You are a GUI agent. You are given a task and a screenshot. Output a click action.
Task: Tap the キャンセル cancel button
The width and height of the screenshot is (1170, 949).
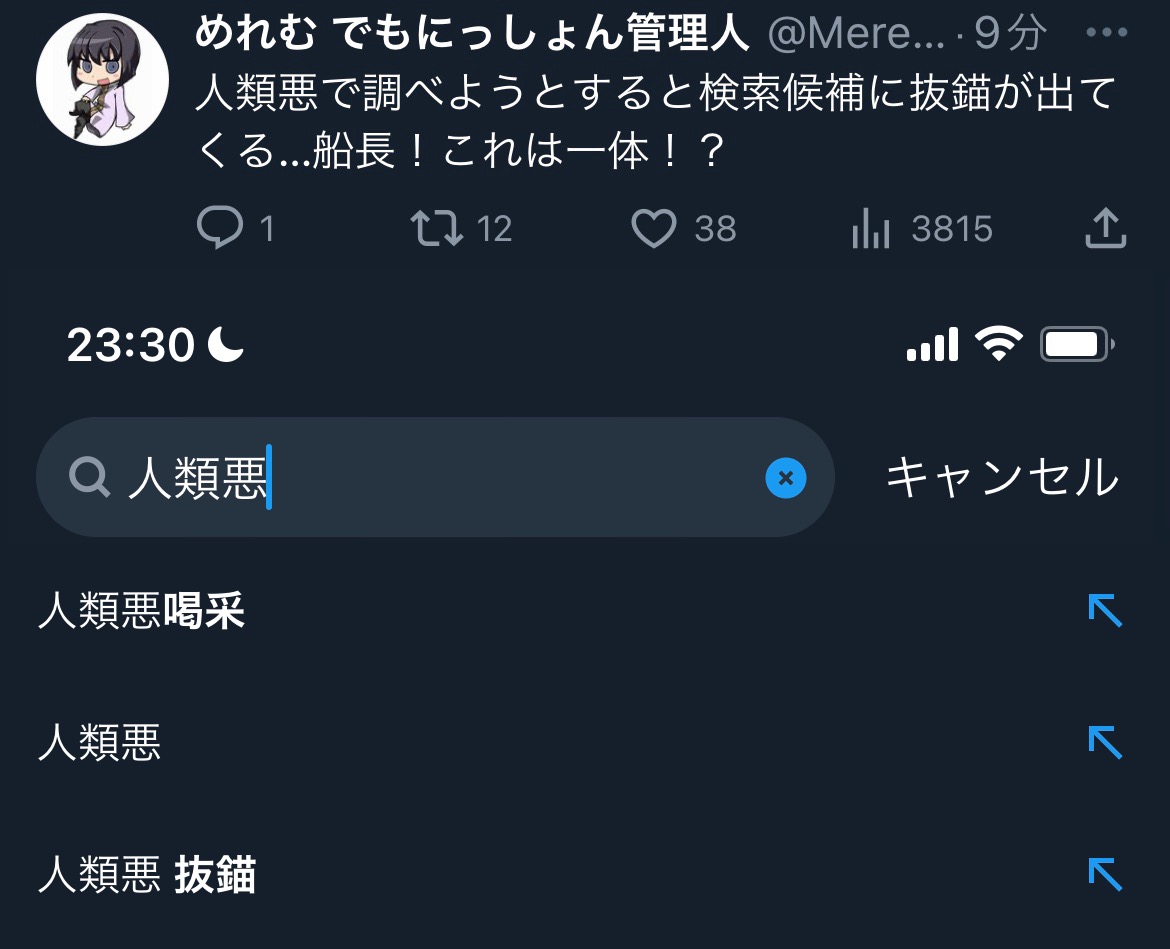pyautogui.click(x=1002, y=477)
